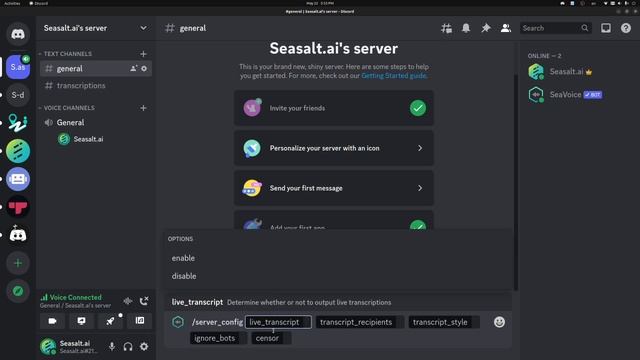This screenshot has height=360, width=640.
Task: Toggle the Member List icon
Action: click(506, 28)
